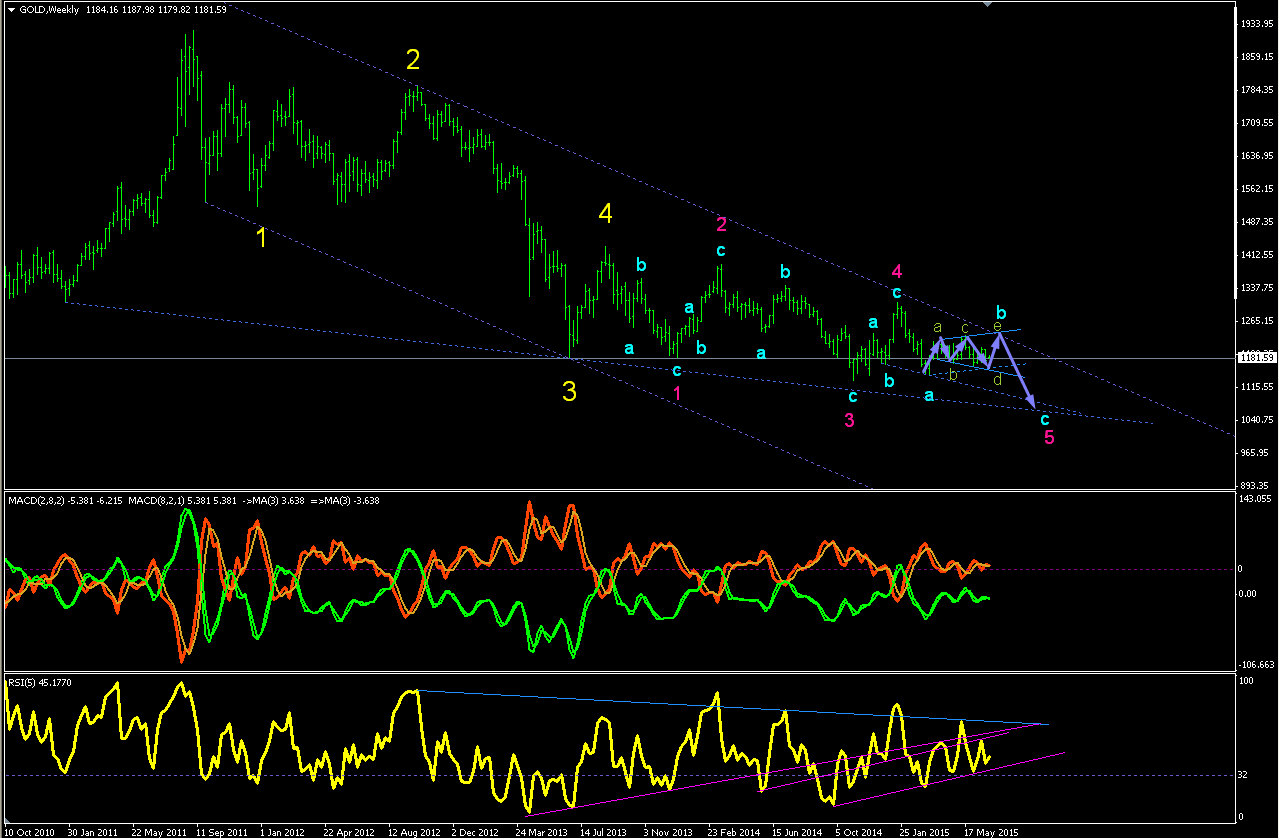Click the -106.663 value on MACD scale

point(1258,664)
